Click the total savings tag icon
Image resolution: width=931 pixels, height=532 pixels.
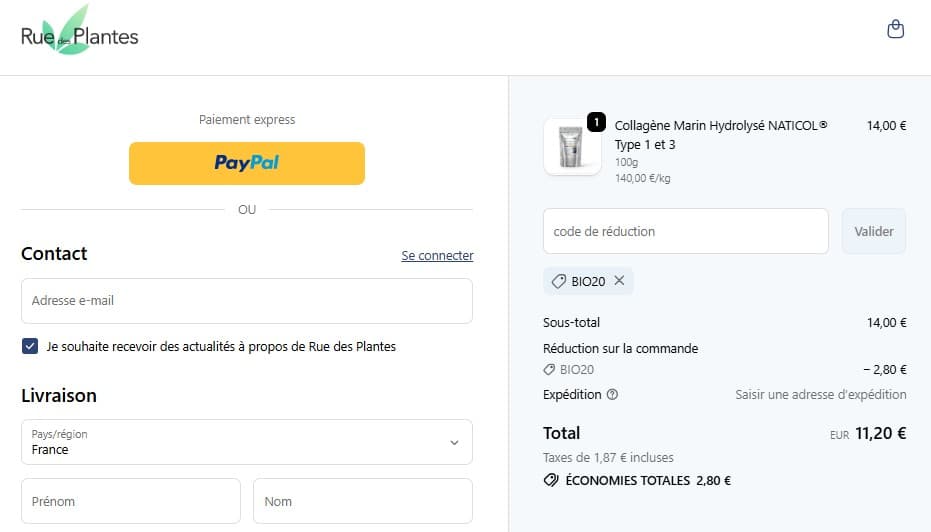coord(550,480)
